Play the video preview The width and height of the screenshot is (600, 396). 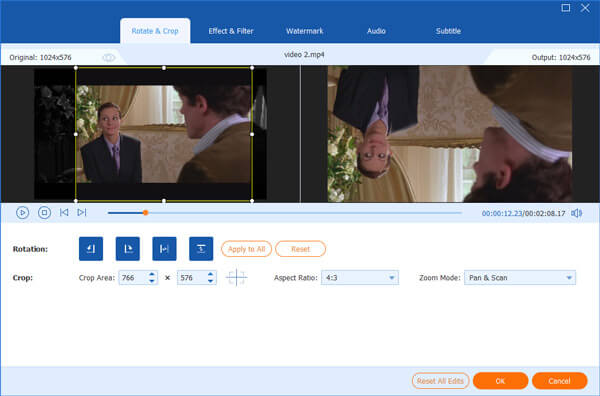tap(23, 213)
